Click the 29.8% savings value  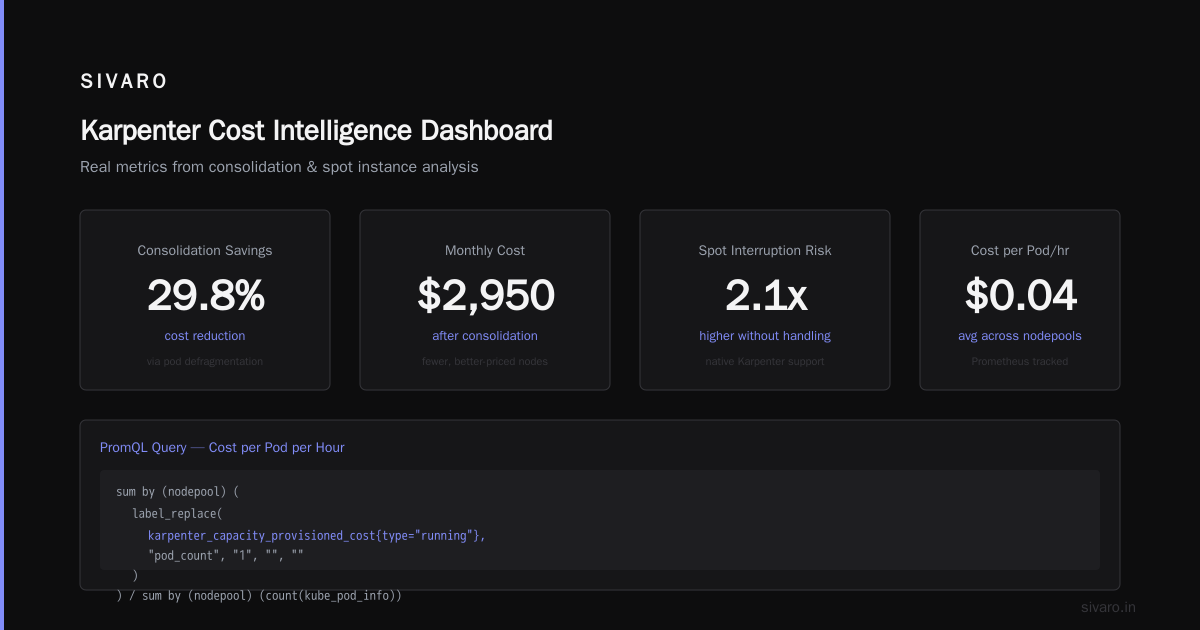click(205, 295)
